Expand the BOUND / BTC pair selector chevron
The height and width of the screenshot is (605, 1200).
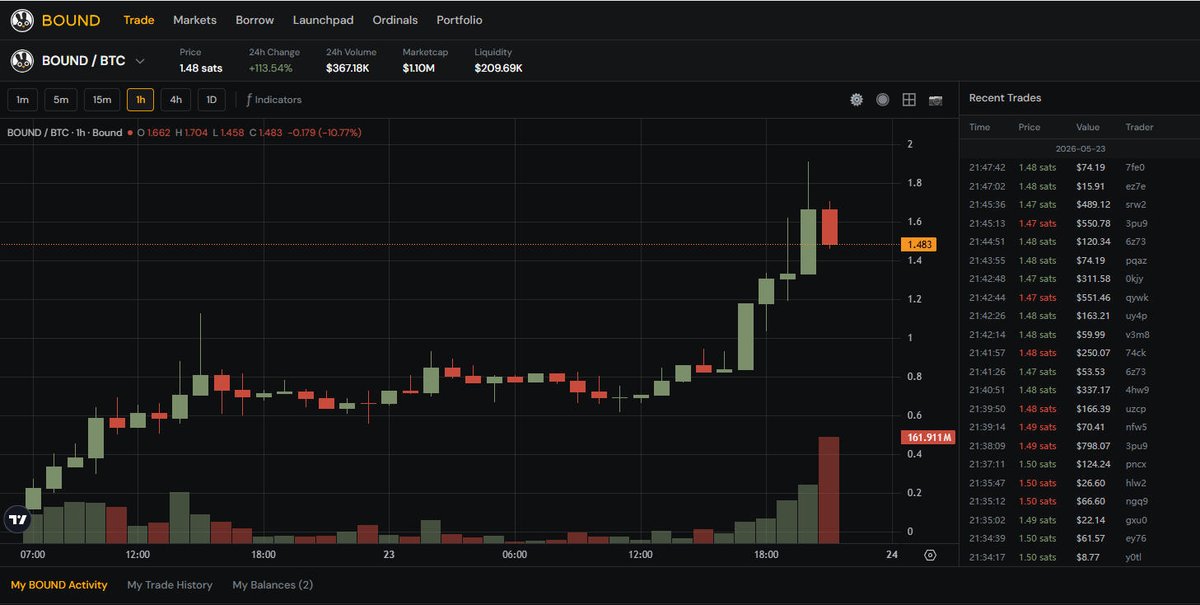pyautogui.click(x=140, y=61)
